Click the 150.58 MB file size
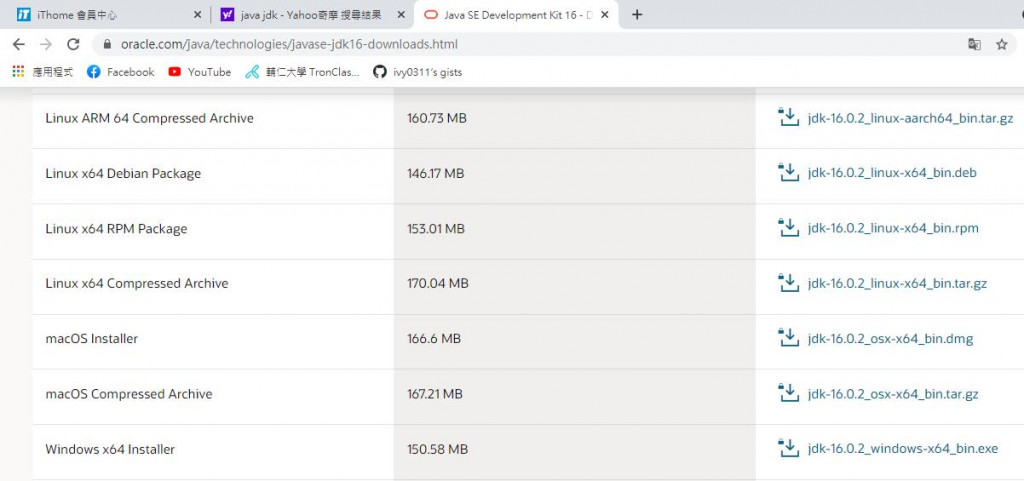 [438, 449]
